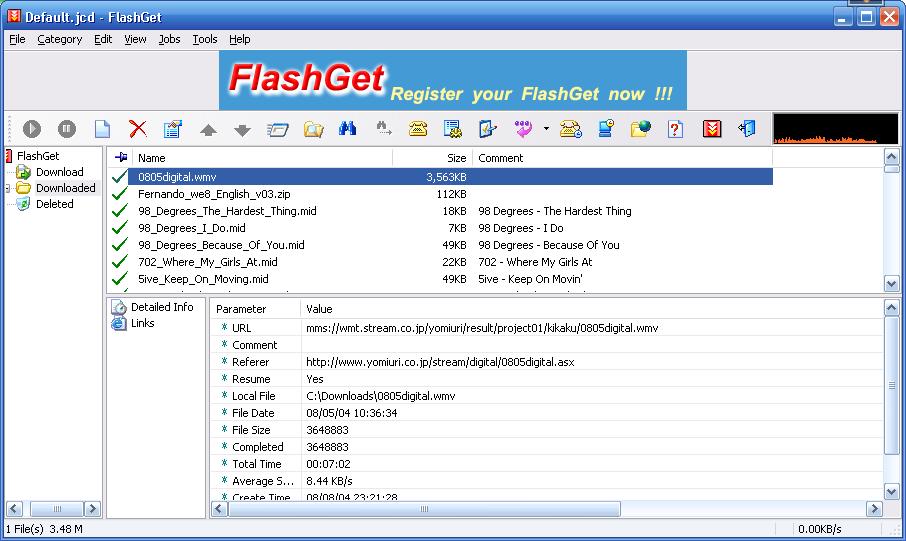Viewport: 906px width, 541px height.
Task: Click the Move up arrow icon
Action: click(208, 130)
